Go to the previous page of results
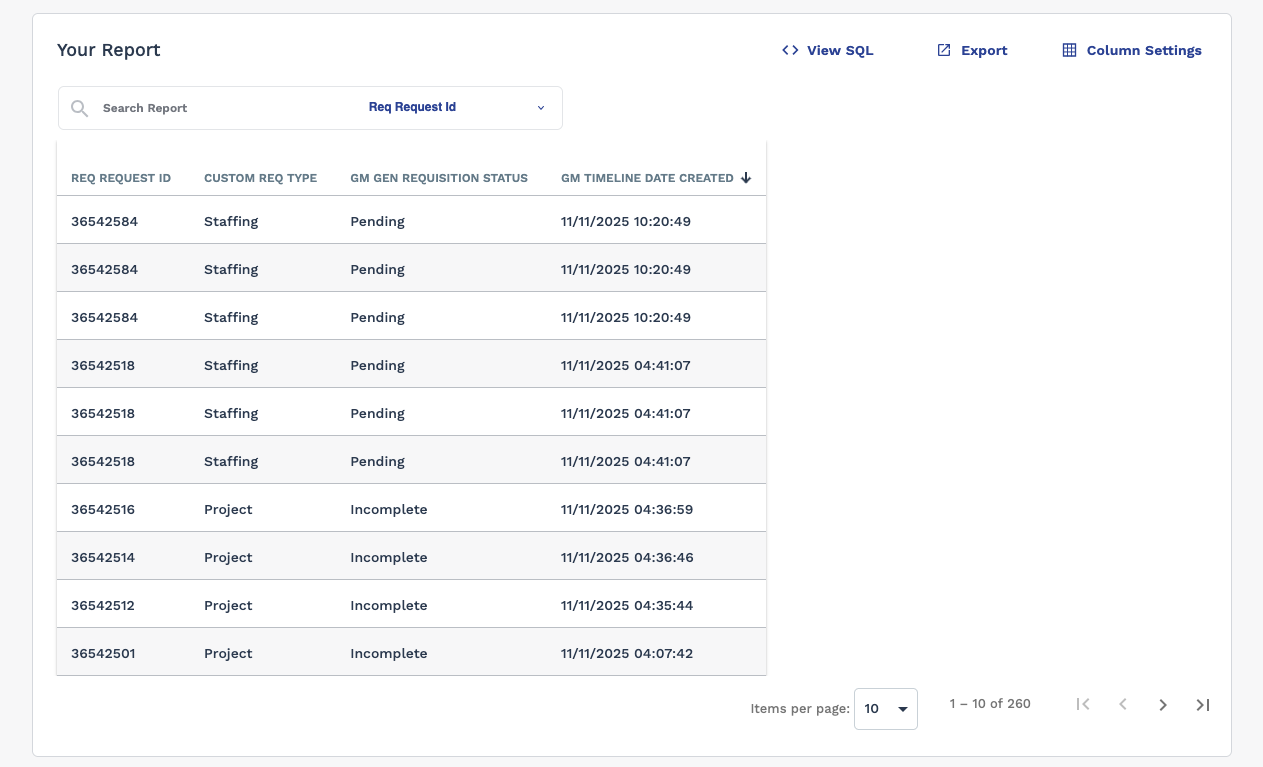Image resolution: width=1263 pixels, height=767 pixels. click(1122, 705)
